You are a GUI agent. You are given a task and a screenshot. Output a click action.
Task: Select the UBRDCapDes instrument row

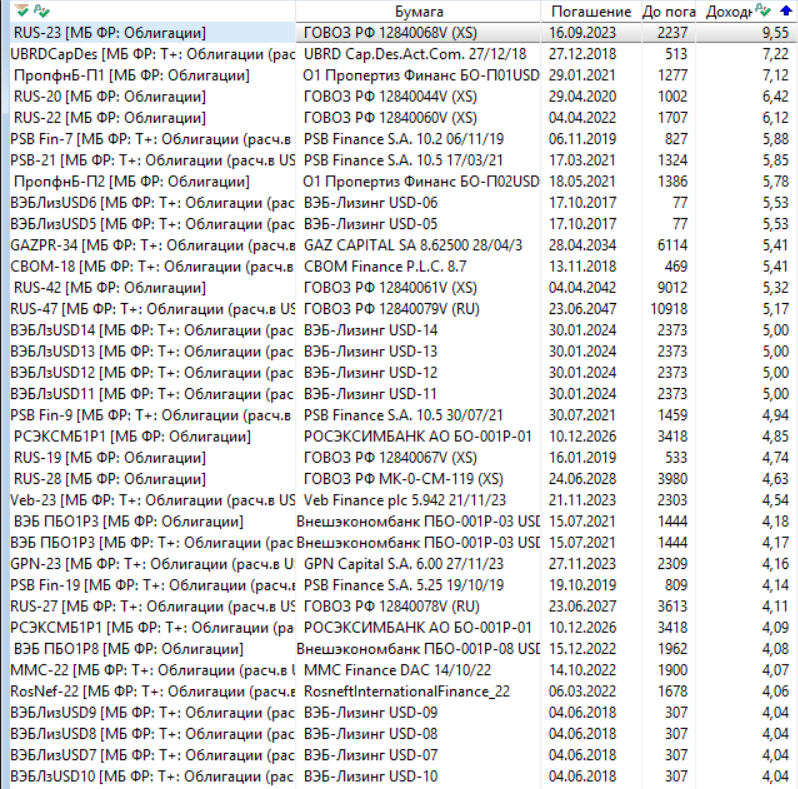tap(150, 53)
